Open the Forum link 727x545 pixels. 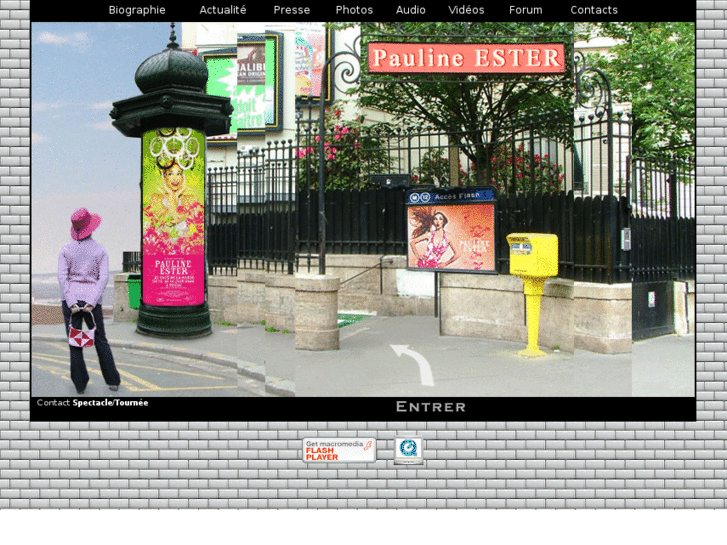click(x=525, y=10)
